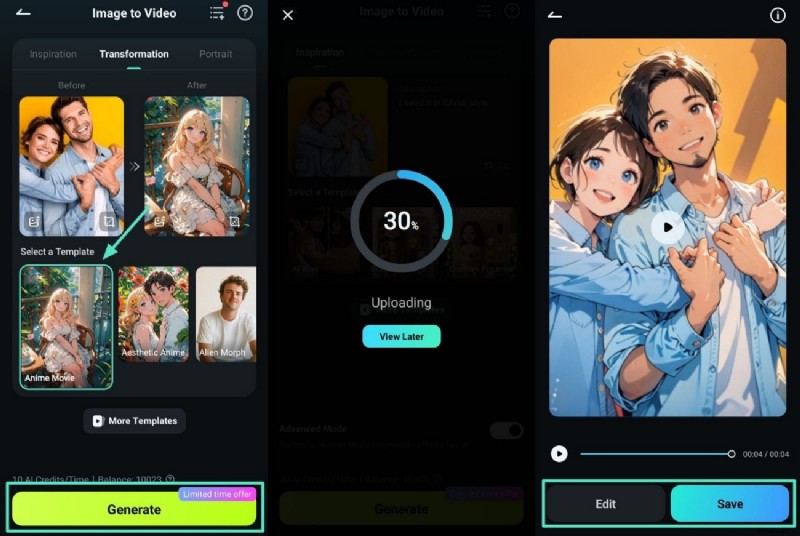Open the info icon on result screen

pyautogui.click(x=777, y=15)
